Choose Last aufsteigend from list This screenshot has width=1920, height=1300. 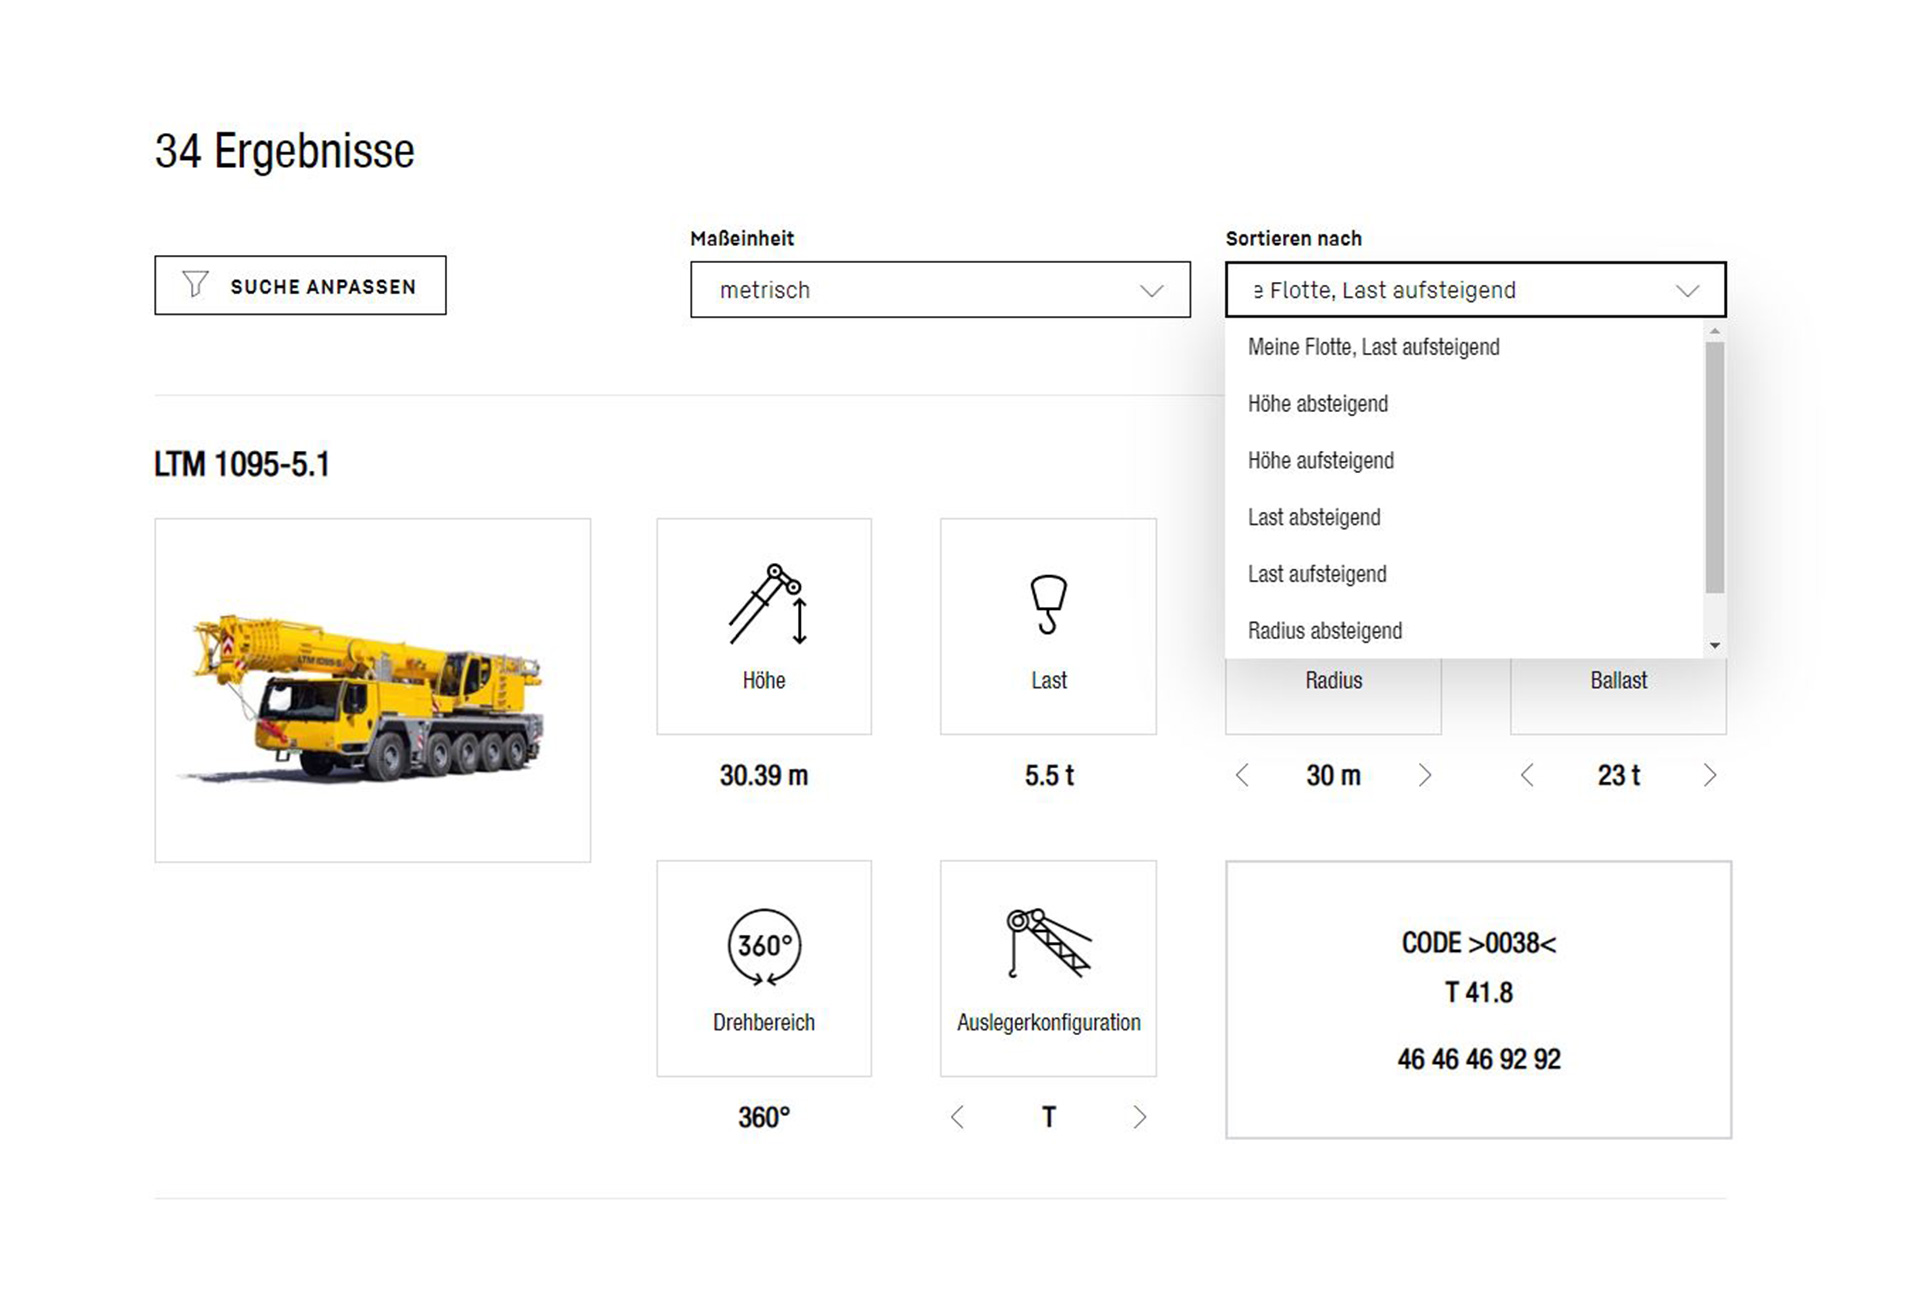(1317, 574)
